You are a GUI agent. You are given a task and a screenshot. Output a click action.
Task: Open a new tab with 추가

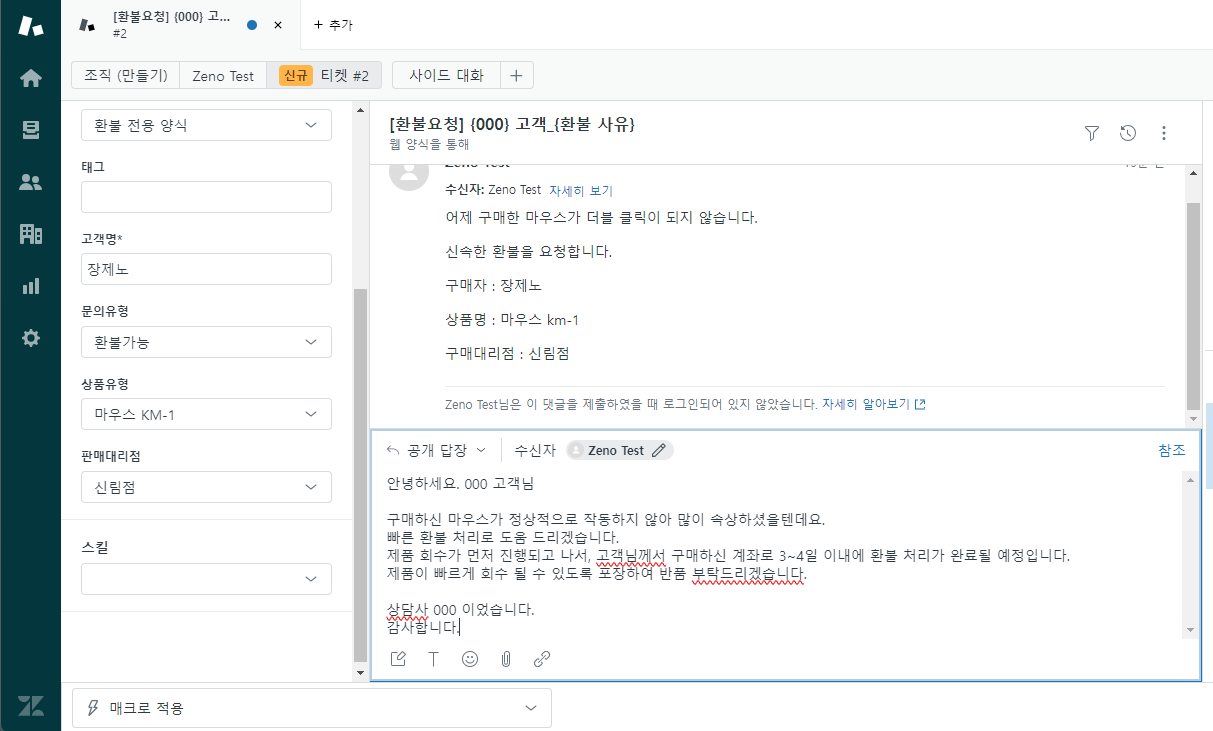(x=334, y=25)
